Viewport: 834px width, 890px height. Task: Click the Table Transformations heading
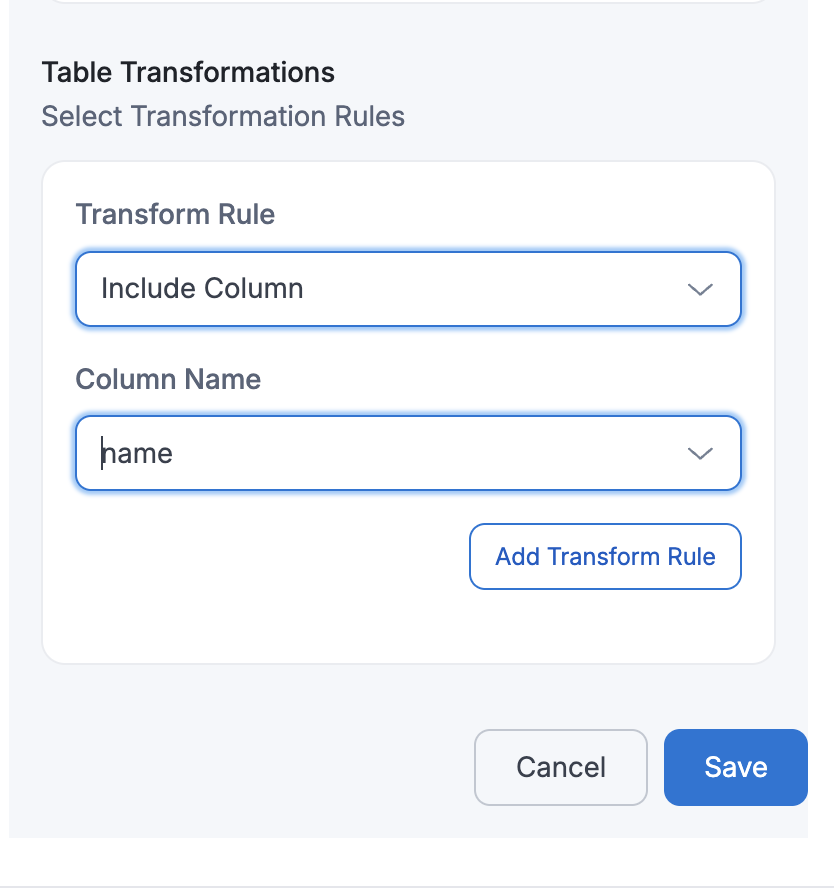point(188,72)
